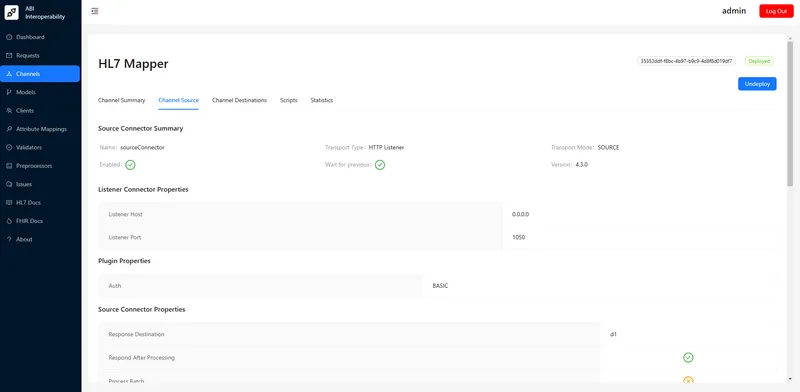Click the Attribute Mappings icon

9,129
